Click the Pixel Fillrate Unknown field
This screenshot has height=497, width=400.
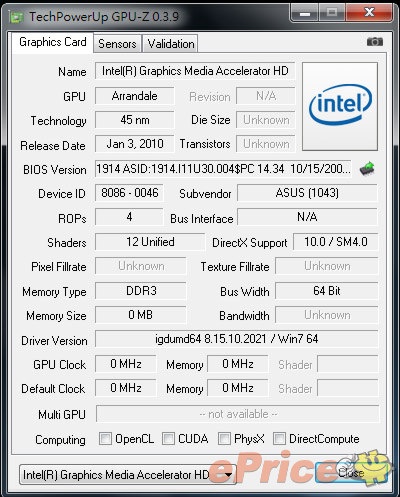(x=141, y=266)
